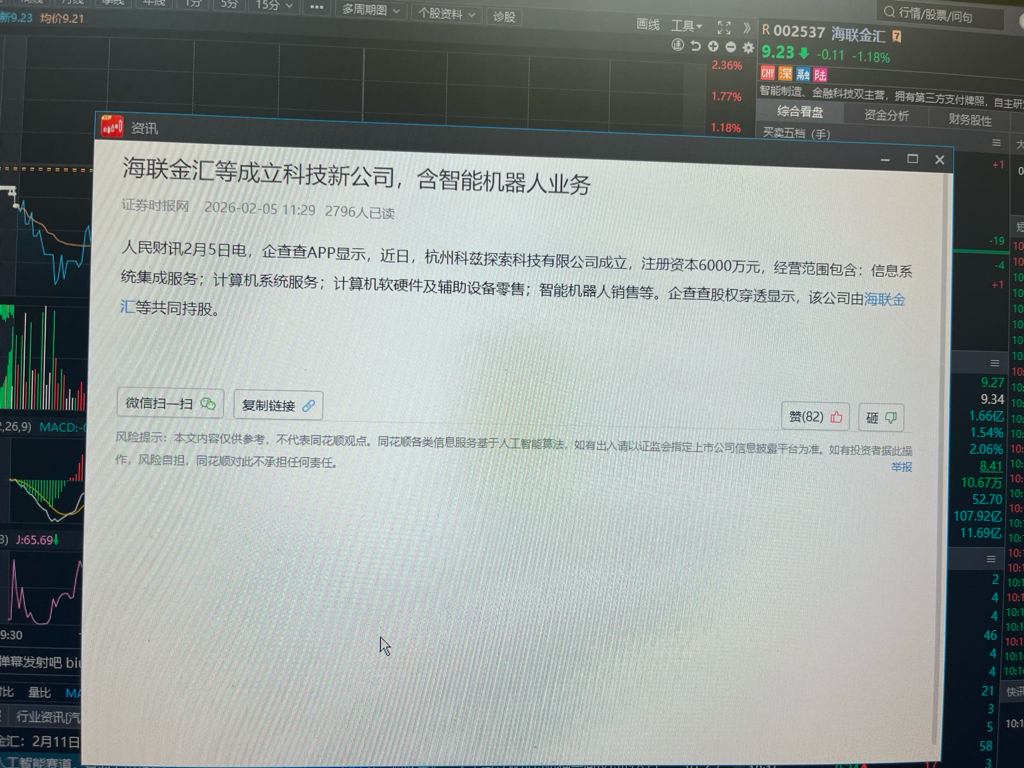Open the 海联金汇 hyperlink in article text
The image size is (1024, 768).
884,300
